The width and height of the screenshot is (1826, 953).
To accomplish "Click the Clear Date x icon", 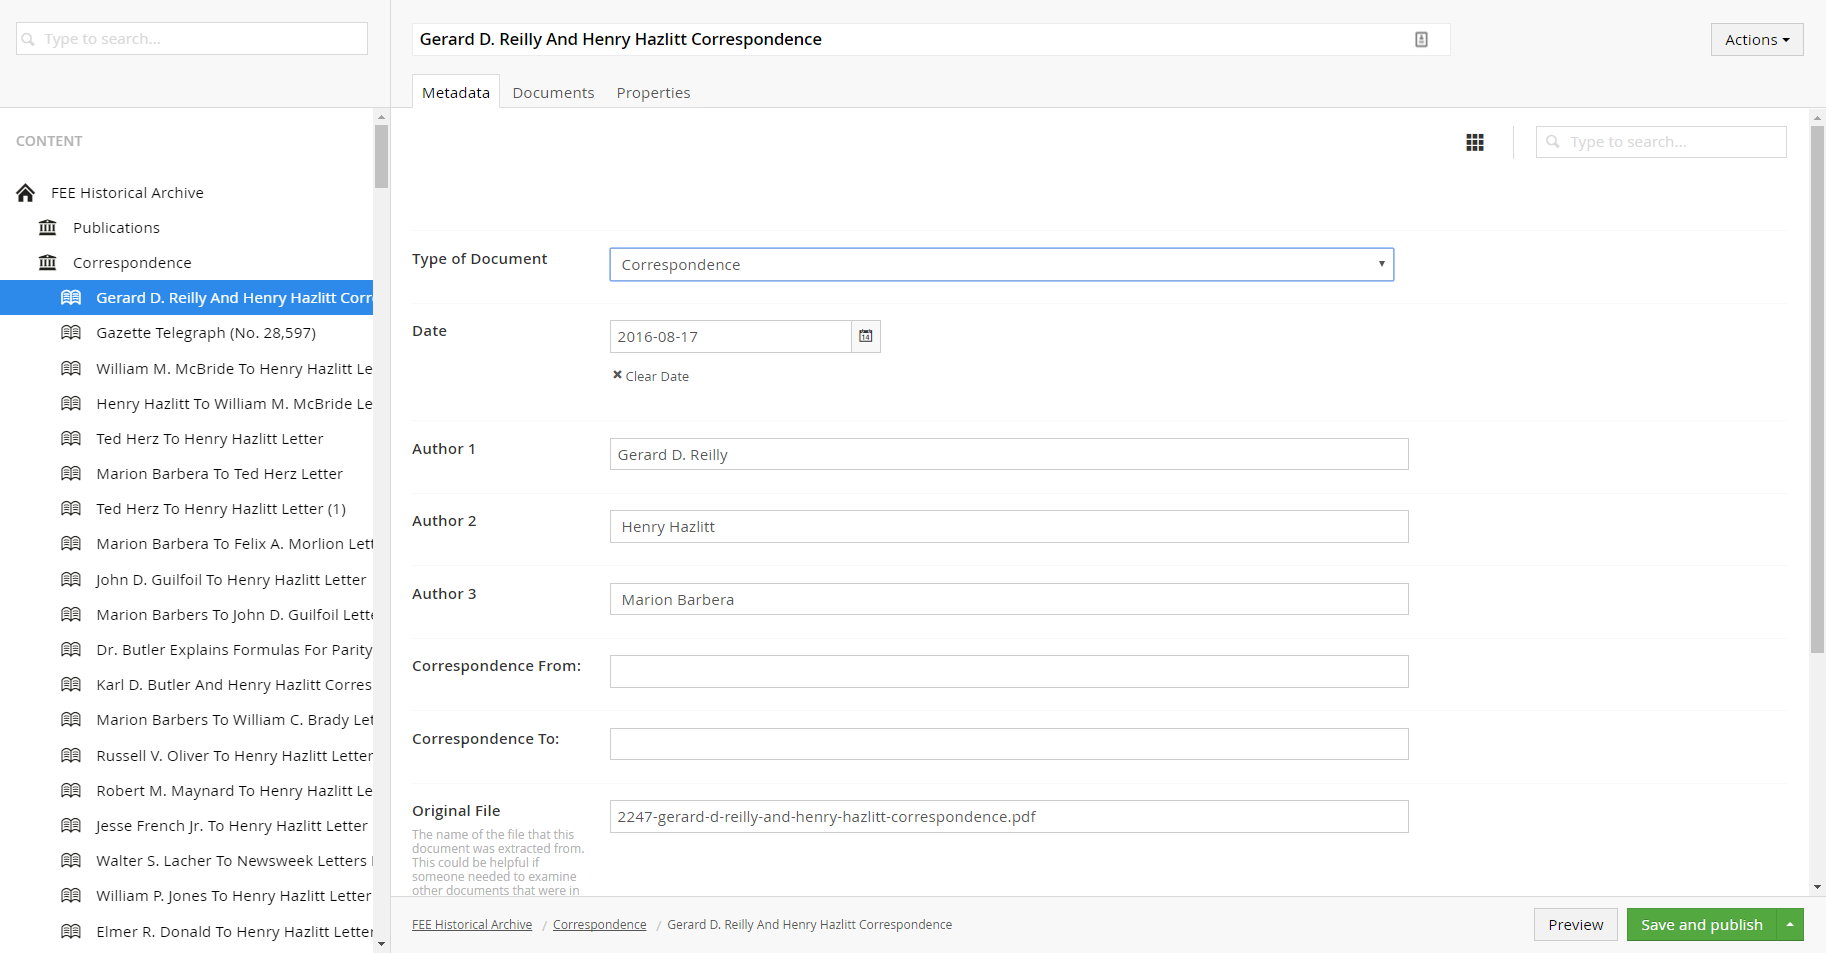I will pos(617,376).
